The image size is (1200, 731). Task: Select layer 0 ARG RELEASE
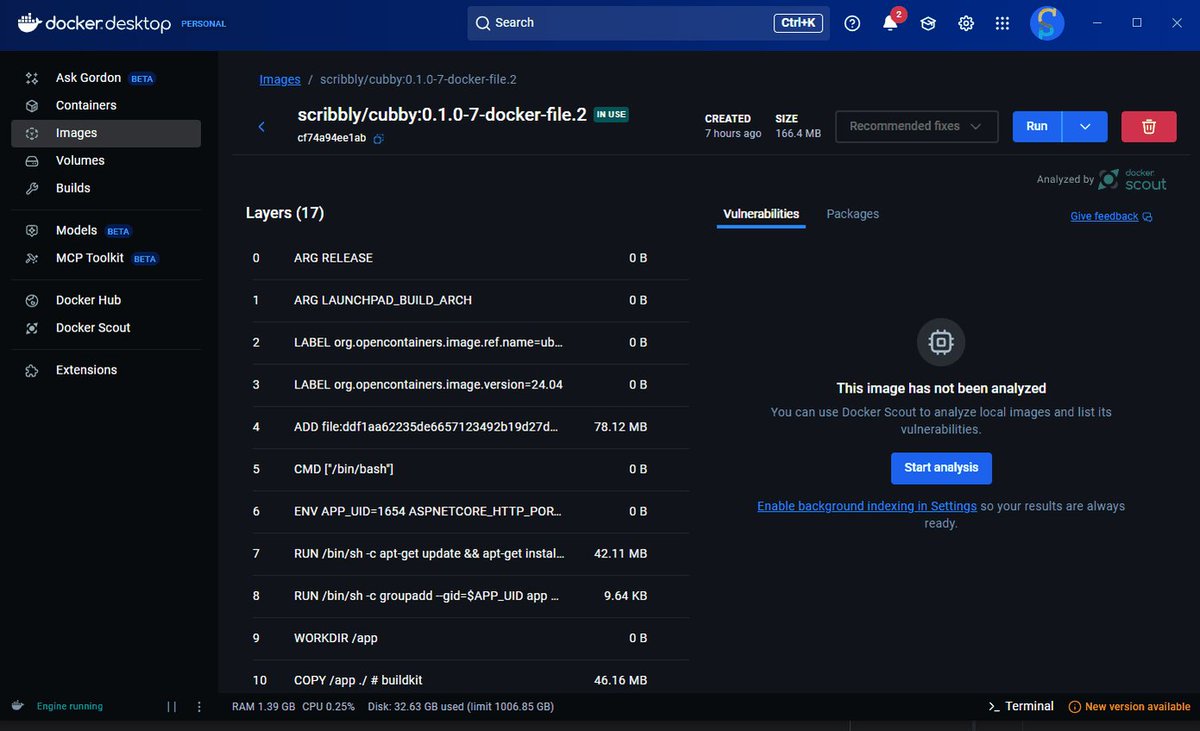point(467,258)
